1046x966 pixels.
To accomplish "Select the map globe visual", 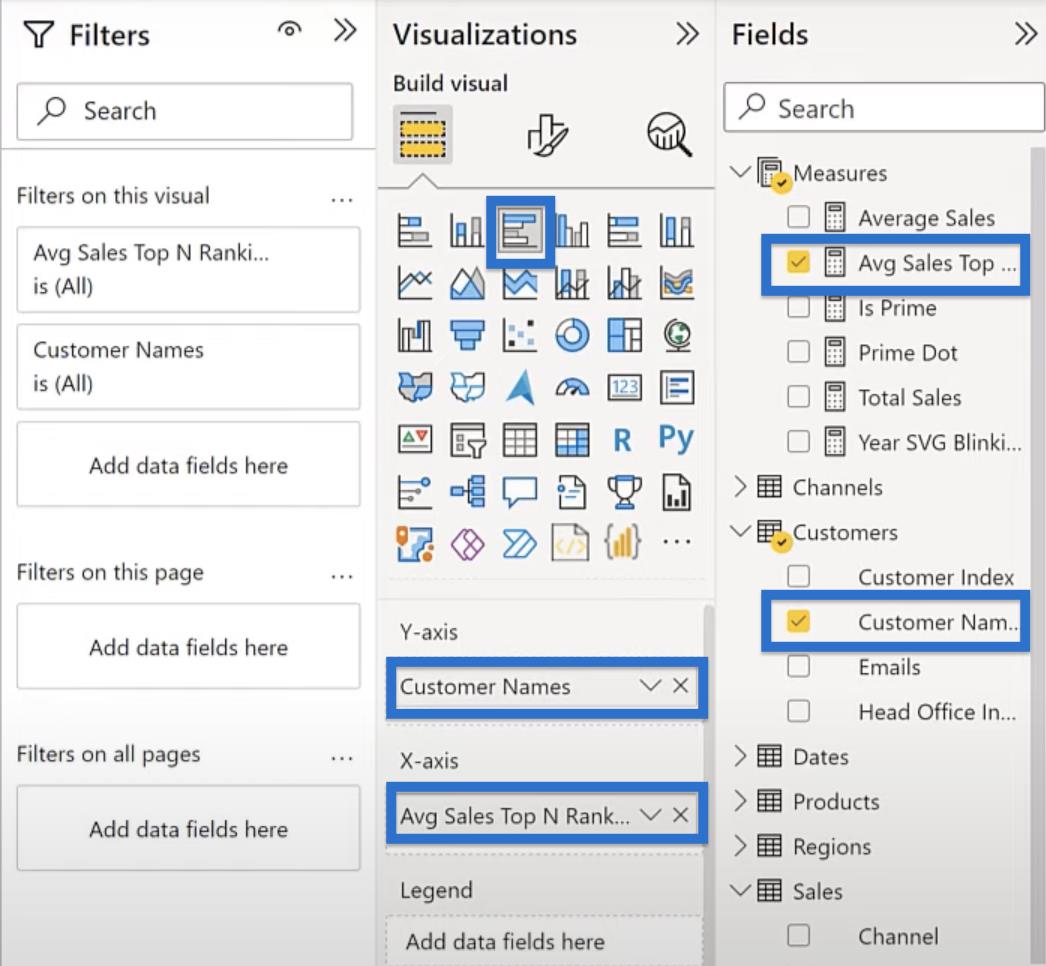I will pyautogui.click(x=676, y=335).
